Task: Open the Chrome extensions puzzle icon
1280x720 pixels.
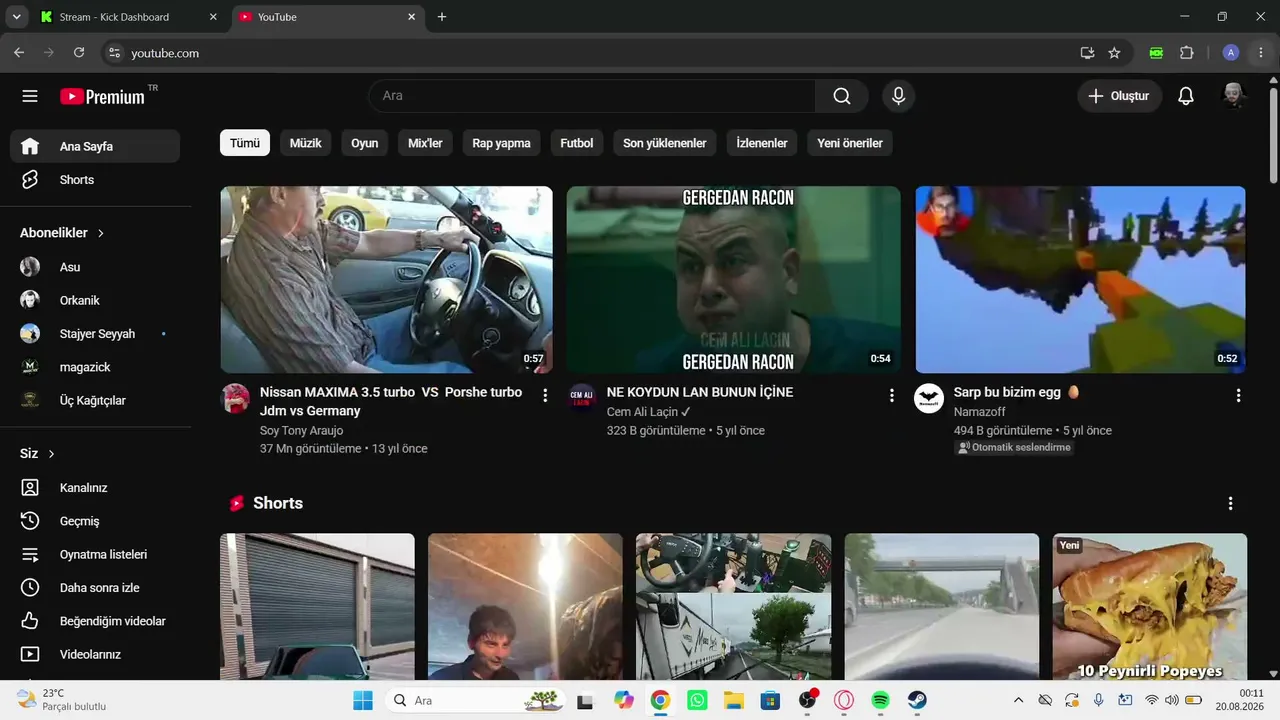Action: click(1187, 53)
